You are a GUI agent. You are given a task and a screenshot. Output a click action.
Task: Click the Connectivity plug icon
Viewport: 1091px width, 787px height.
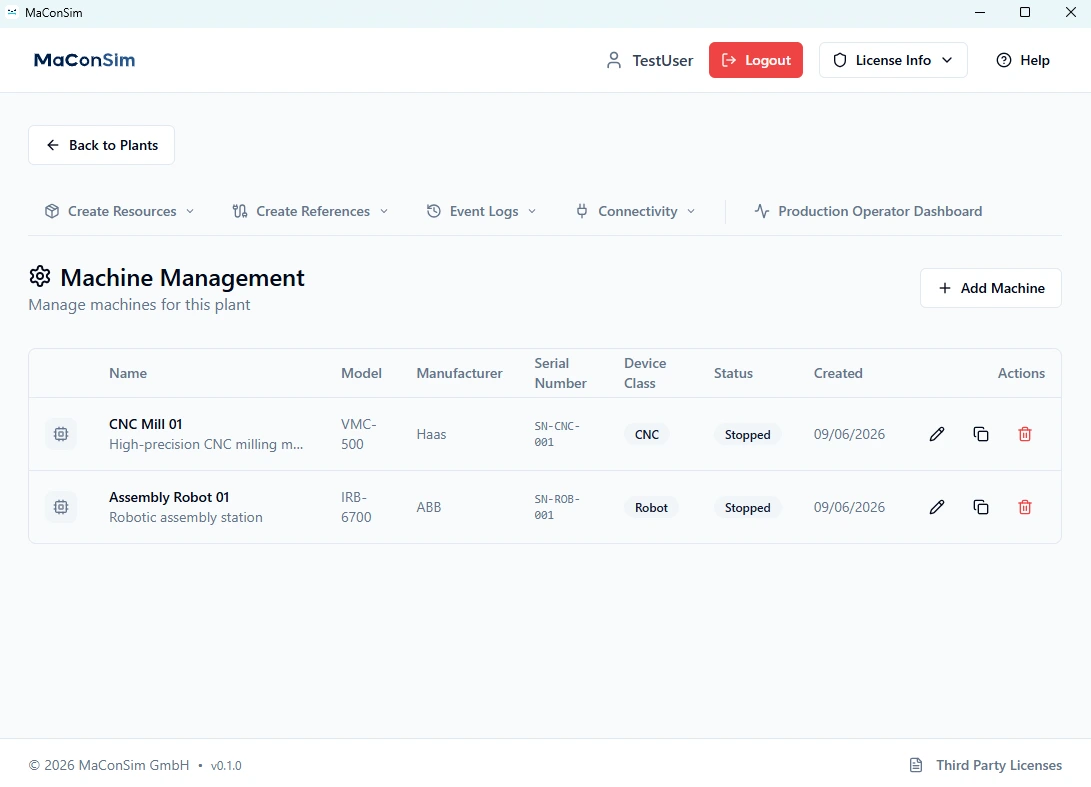582,212
